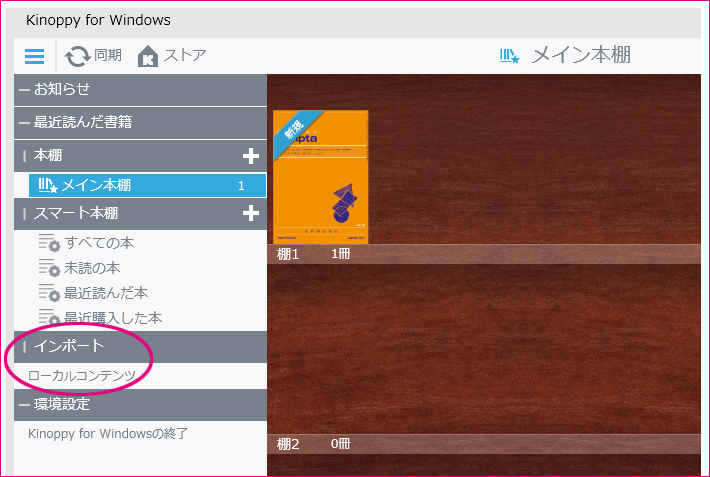This screenshot has width=710, height=477.
Task: Click the 新規 ribbon on the book
Action: pyautogui.click(x=294, y=129)
